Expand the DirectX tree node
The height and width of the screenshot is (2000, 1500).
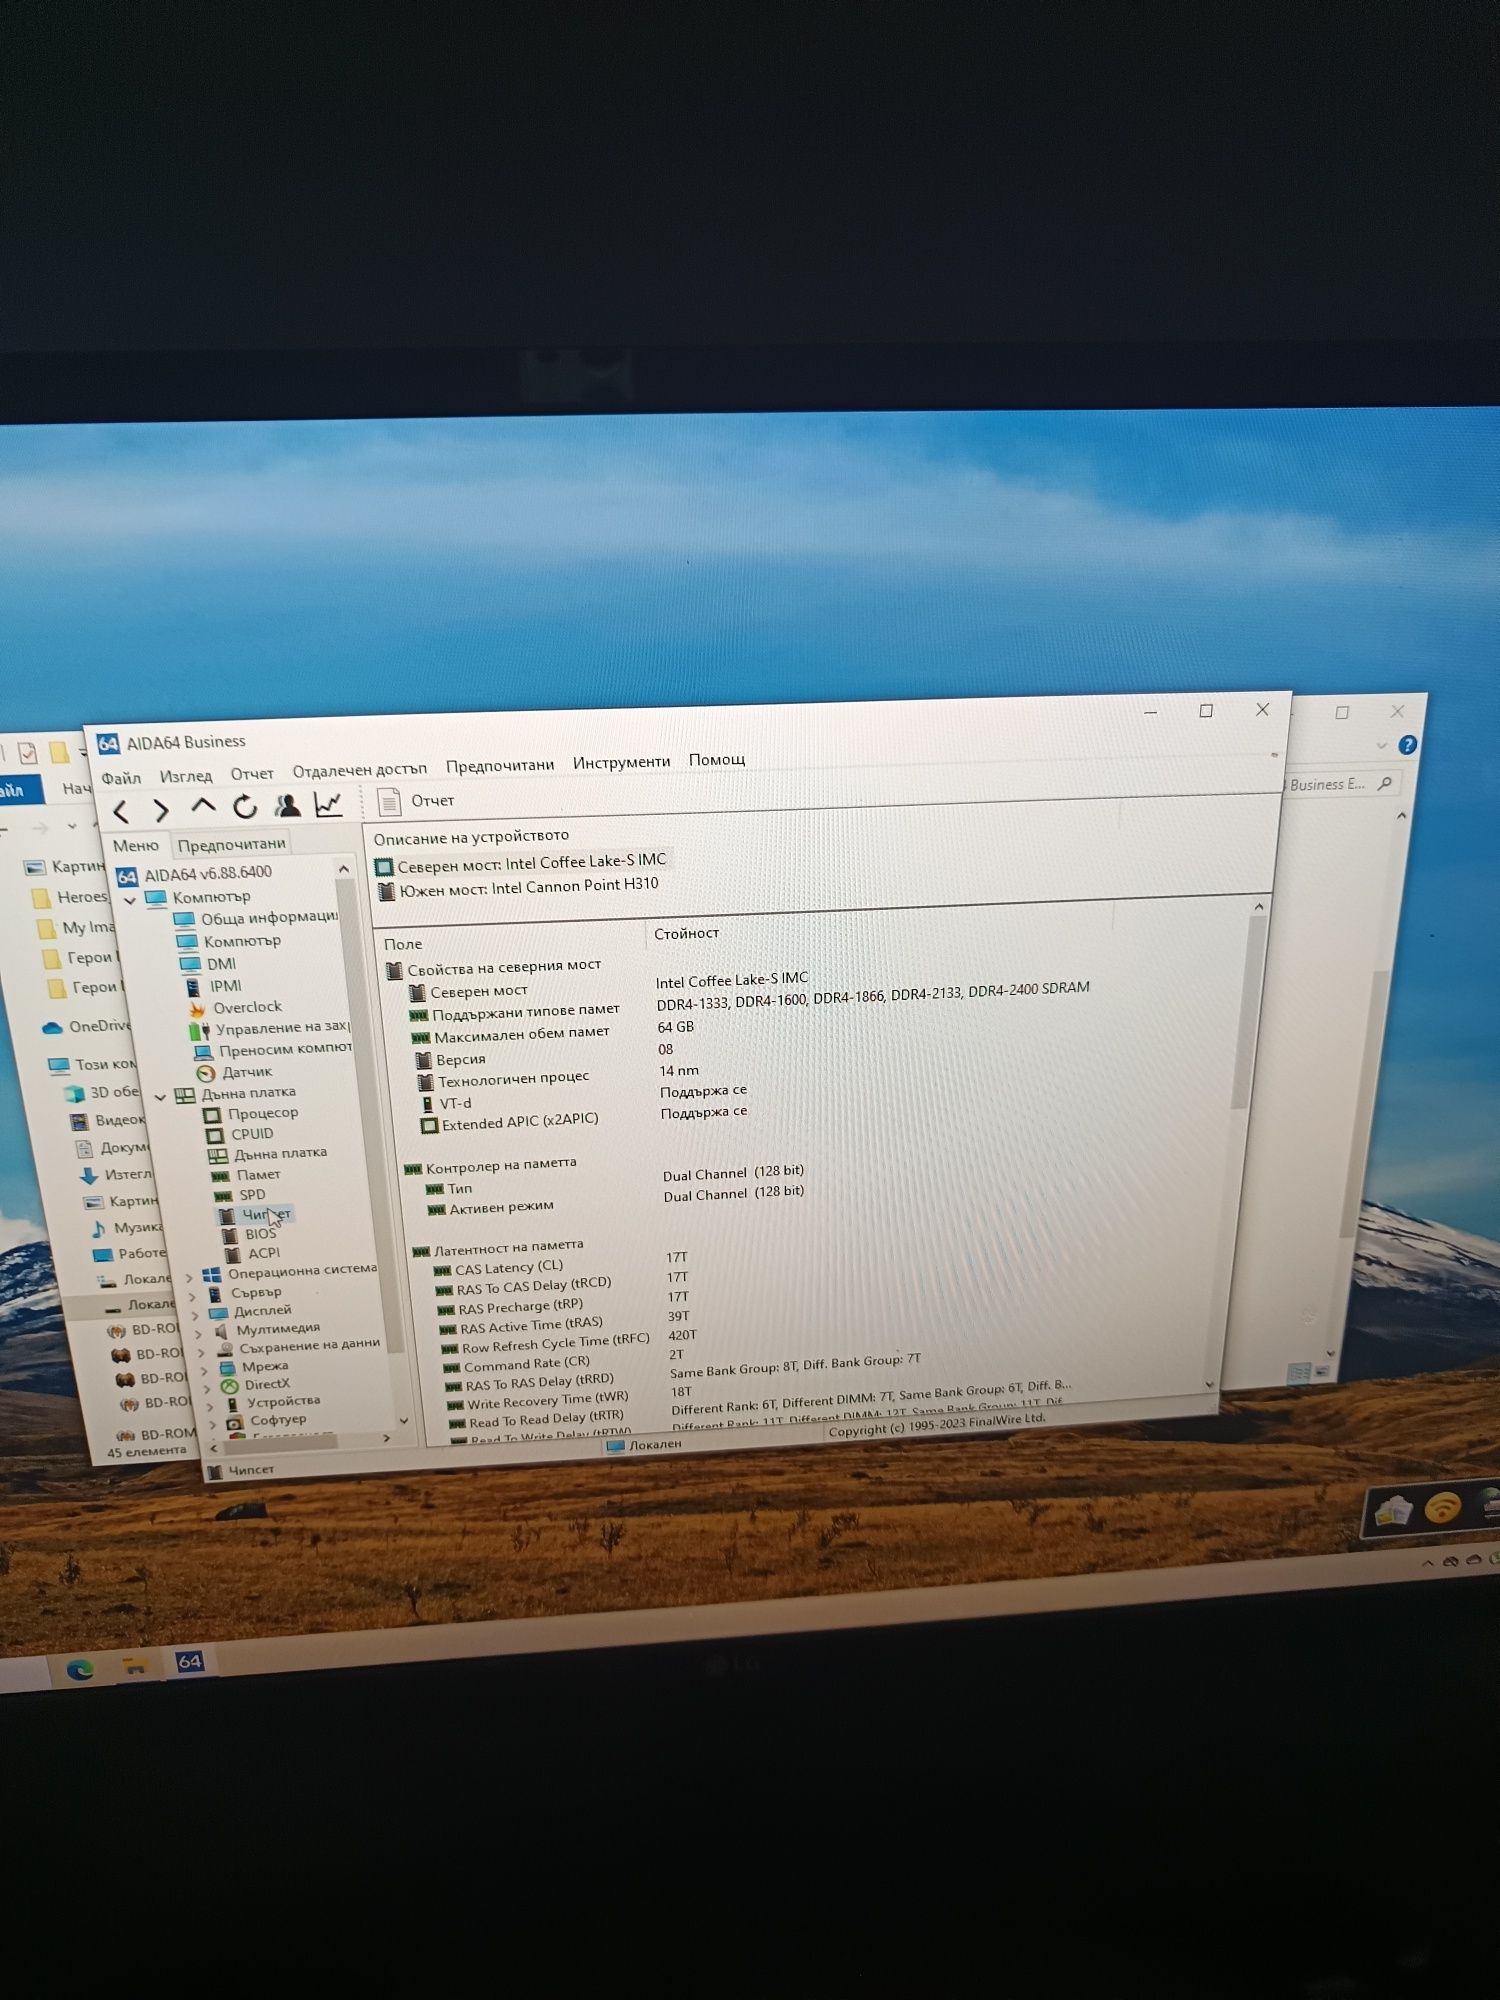[x=207, y=1388]
